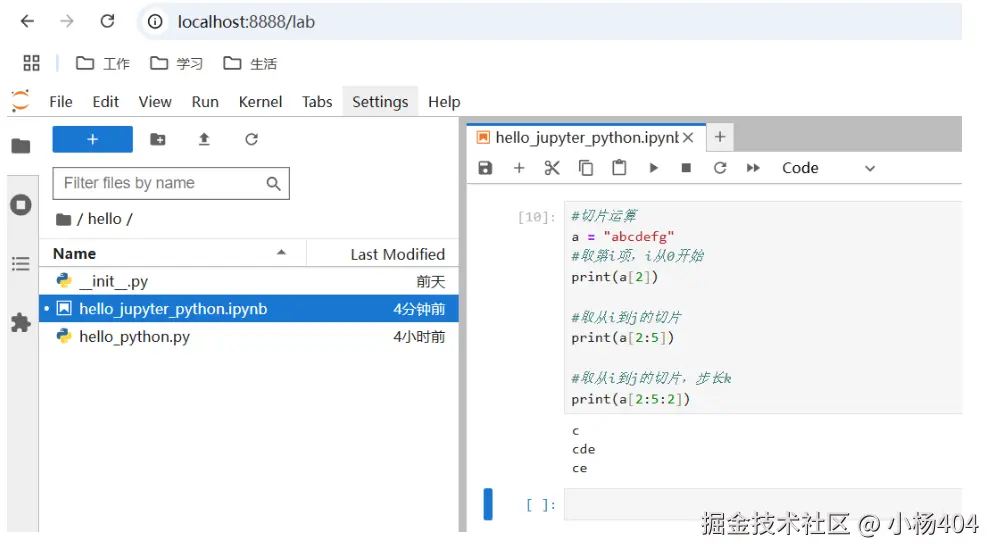Click the blue active cell collapser bar
996x555 pixels.
tap(488, 504)
